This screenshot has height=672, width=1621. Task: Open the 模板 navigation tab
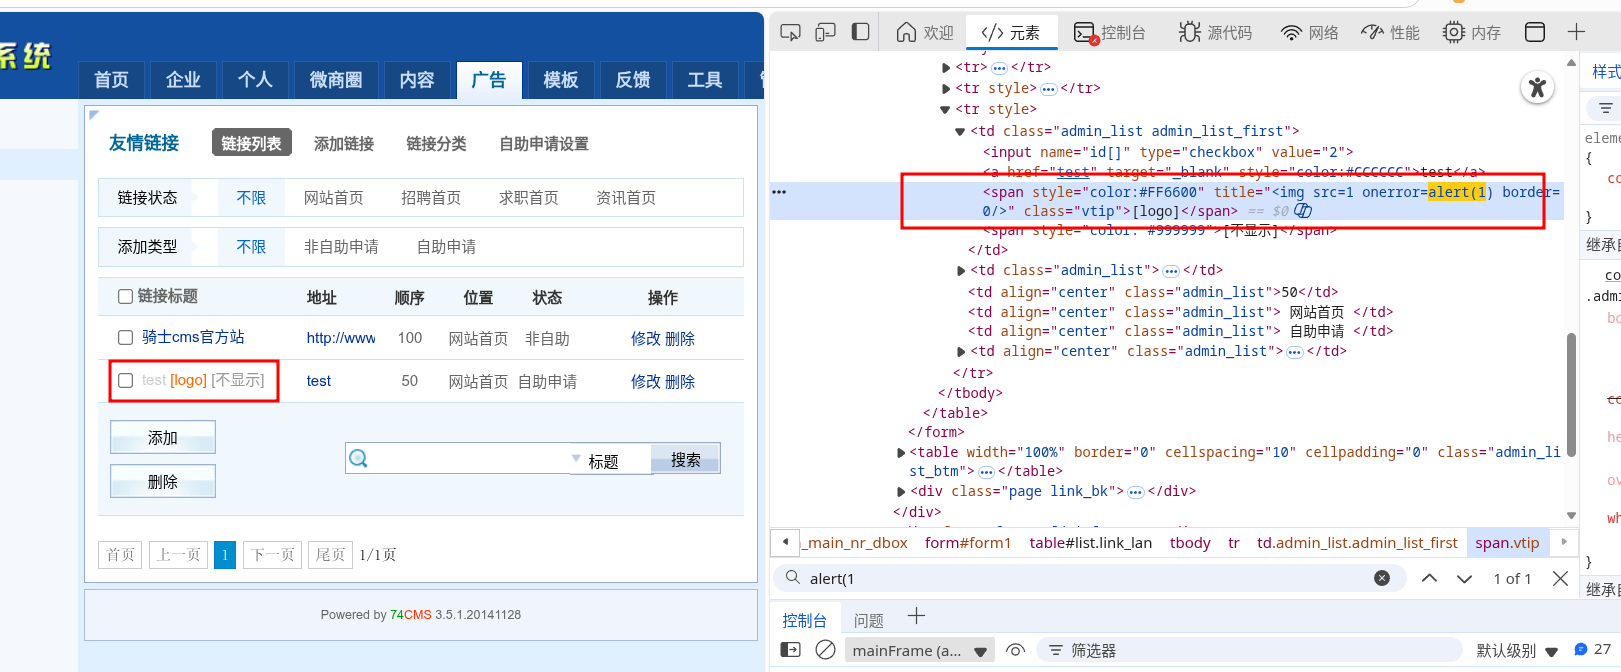560,80
